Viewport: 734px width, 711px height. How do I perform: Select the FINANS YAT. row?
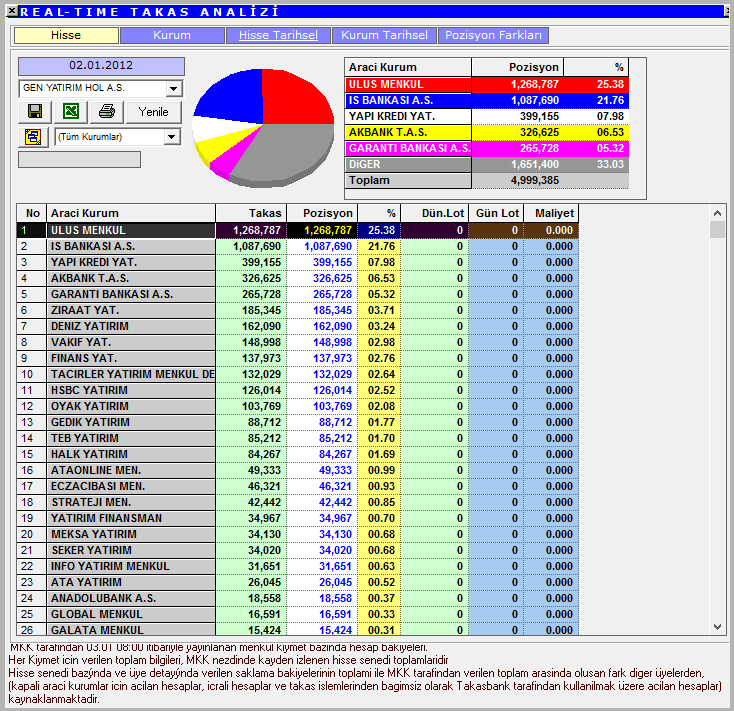click(x=298, y=358)
